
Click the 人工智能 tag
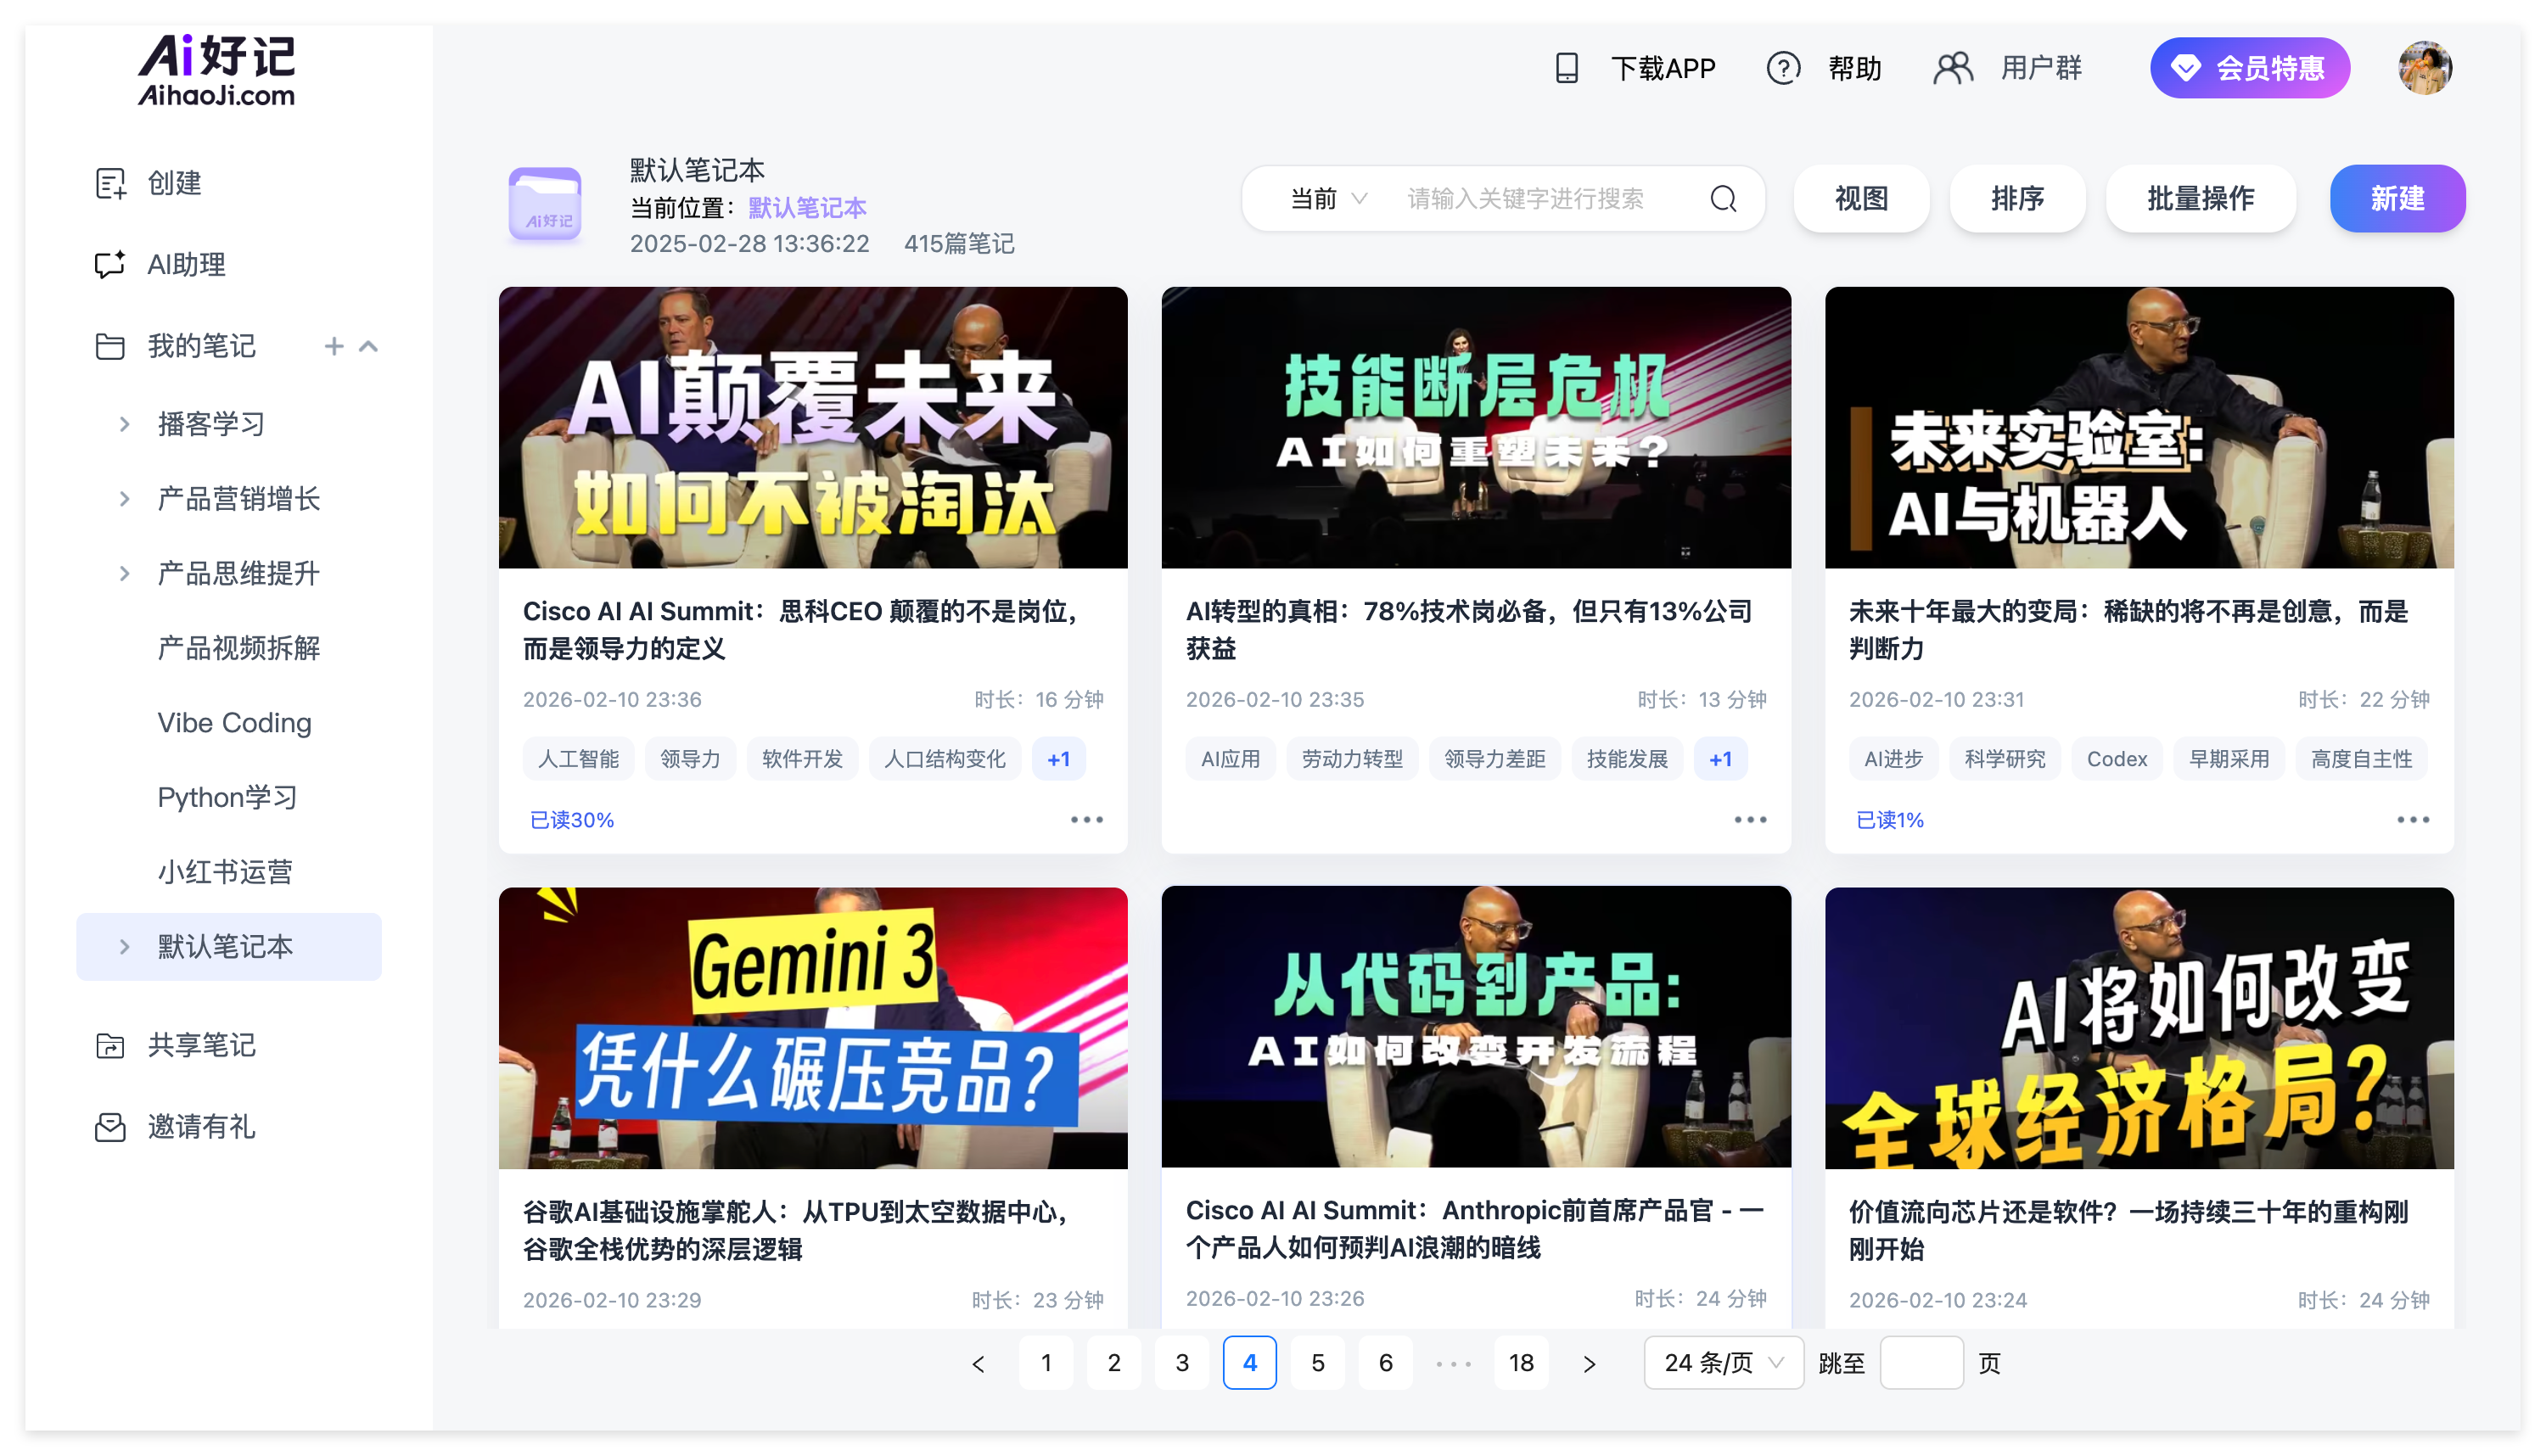pyautogui.click(x=578, y=759)
